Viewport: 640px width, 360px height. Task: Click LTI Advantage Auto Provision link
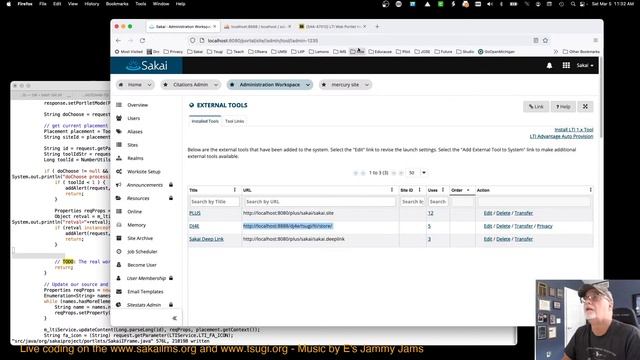561,136
